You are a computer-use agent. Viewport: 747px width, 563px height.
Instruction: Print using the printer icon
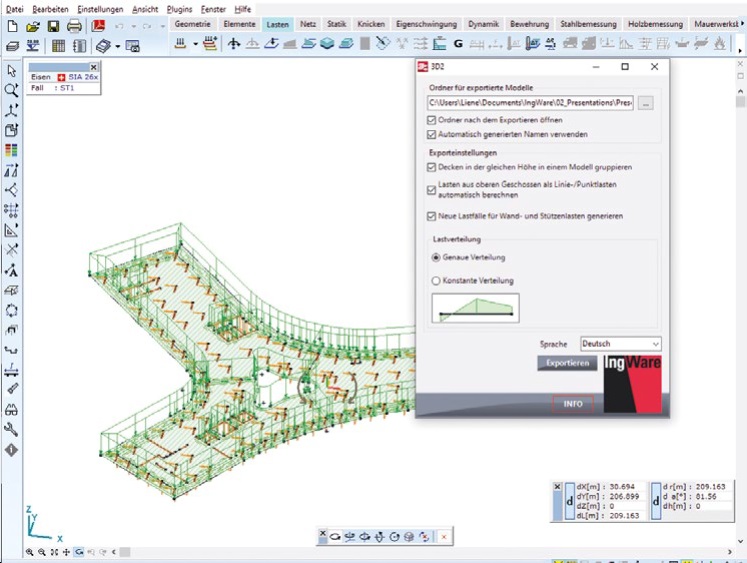point(74,26)
